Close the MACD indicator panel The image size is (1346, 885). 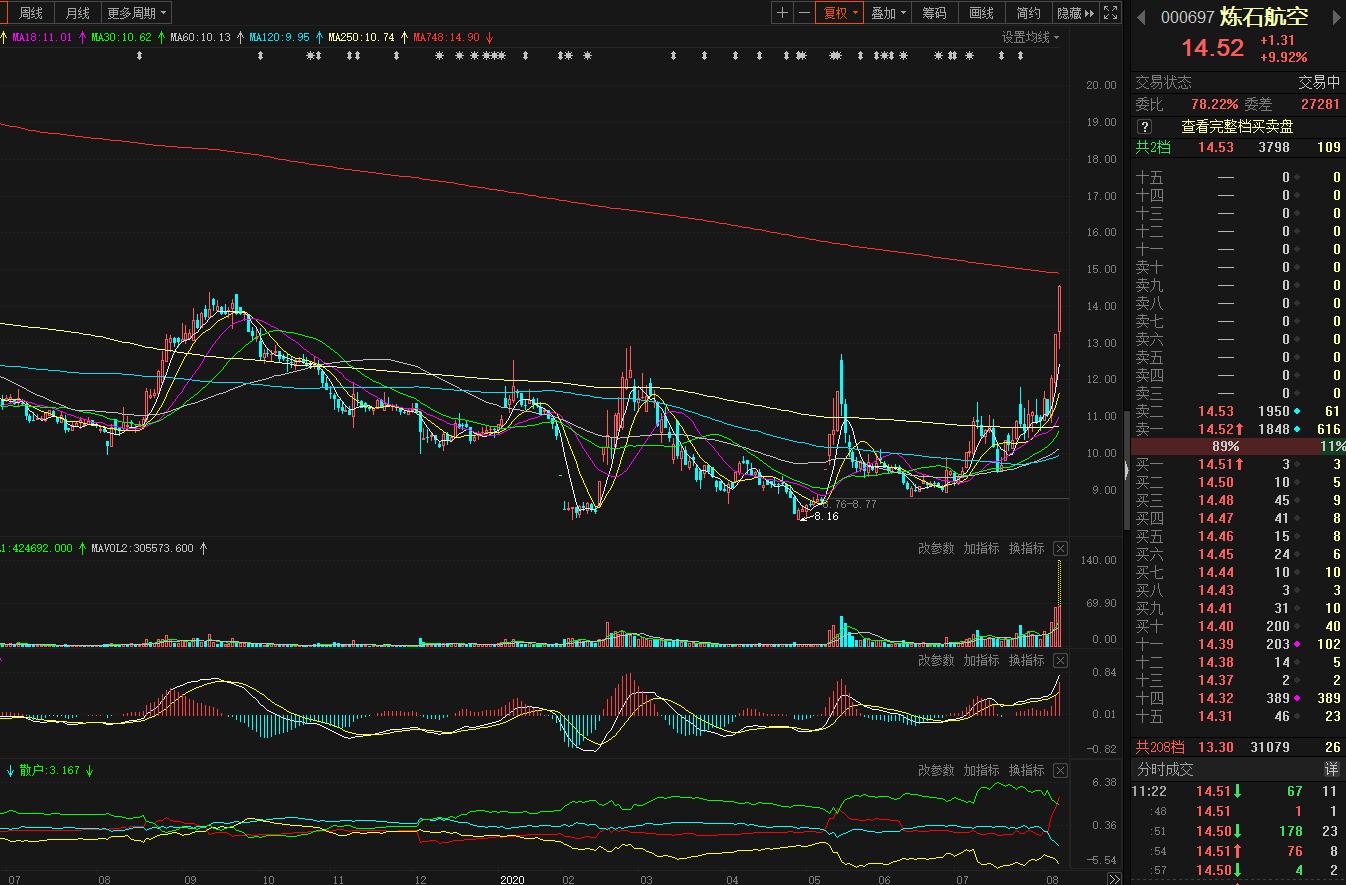[x=1060, y=661]
